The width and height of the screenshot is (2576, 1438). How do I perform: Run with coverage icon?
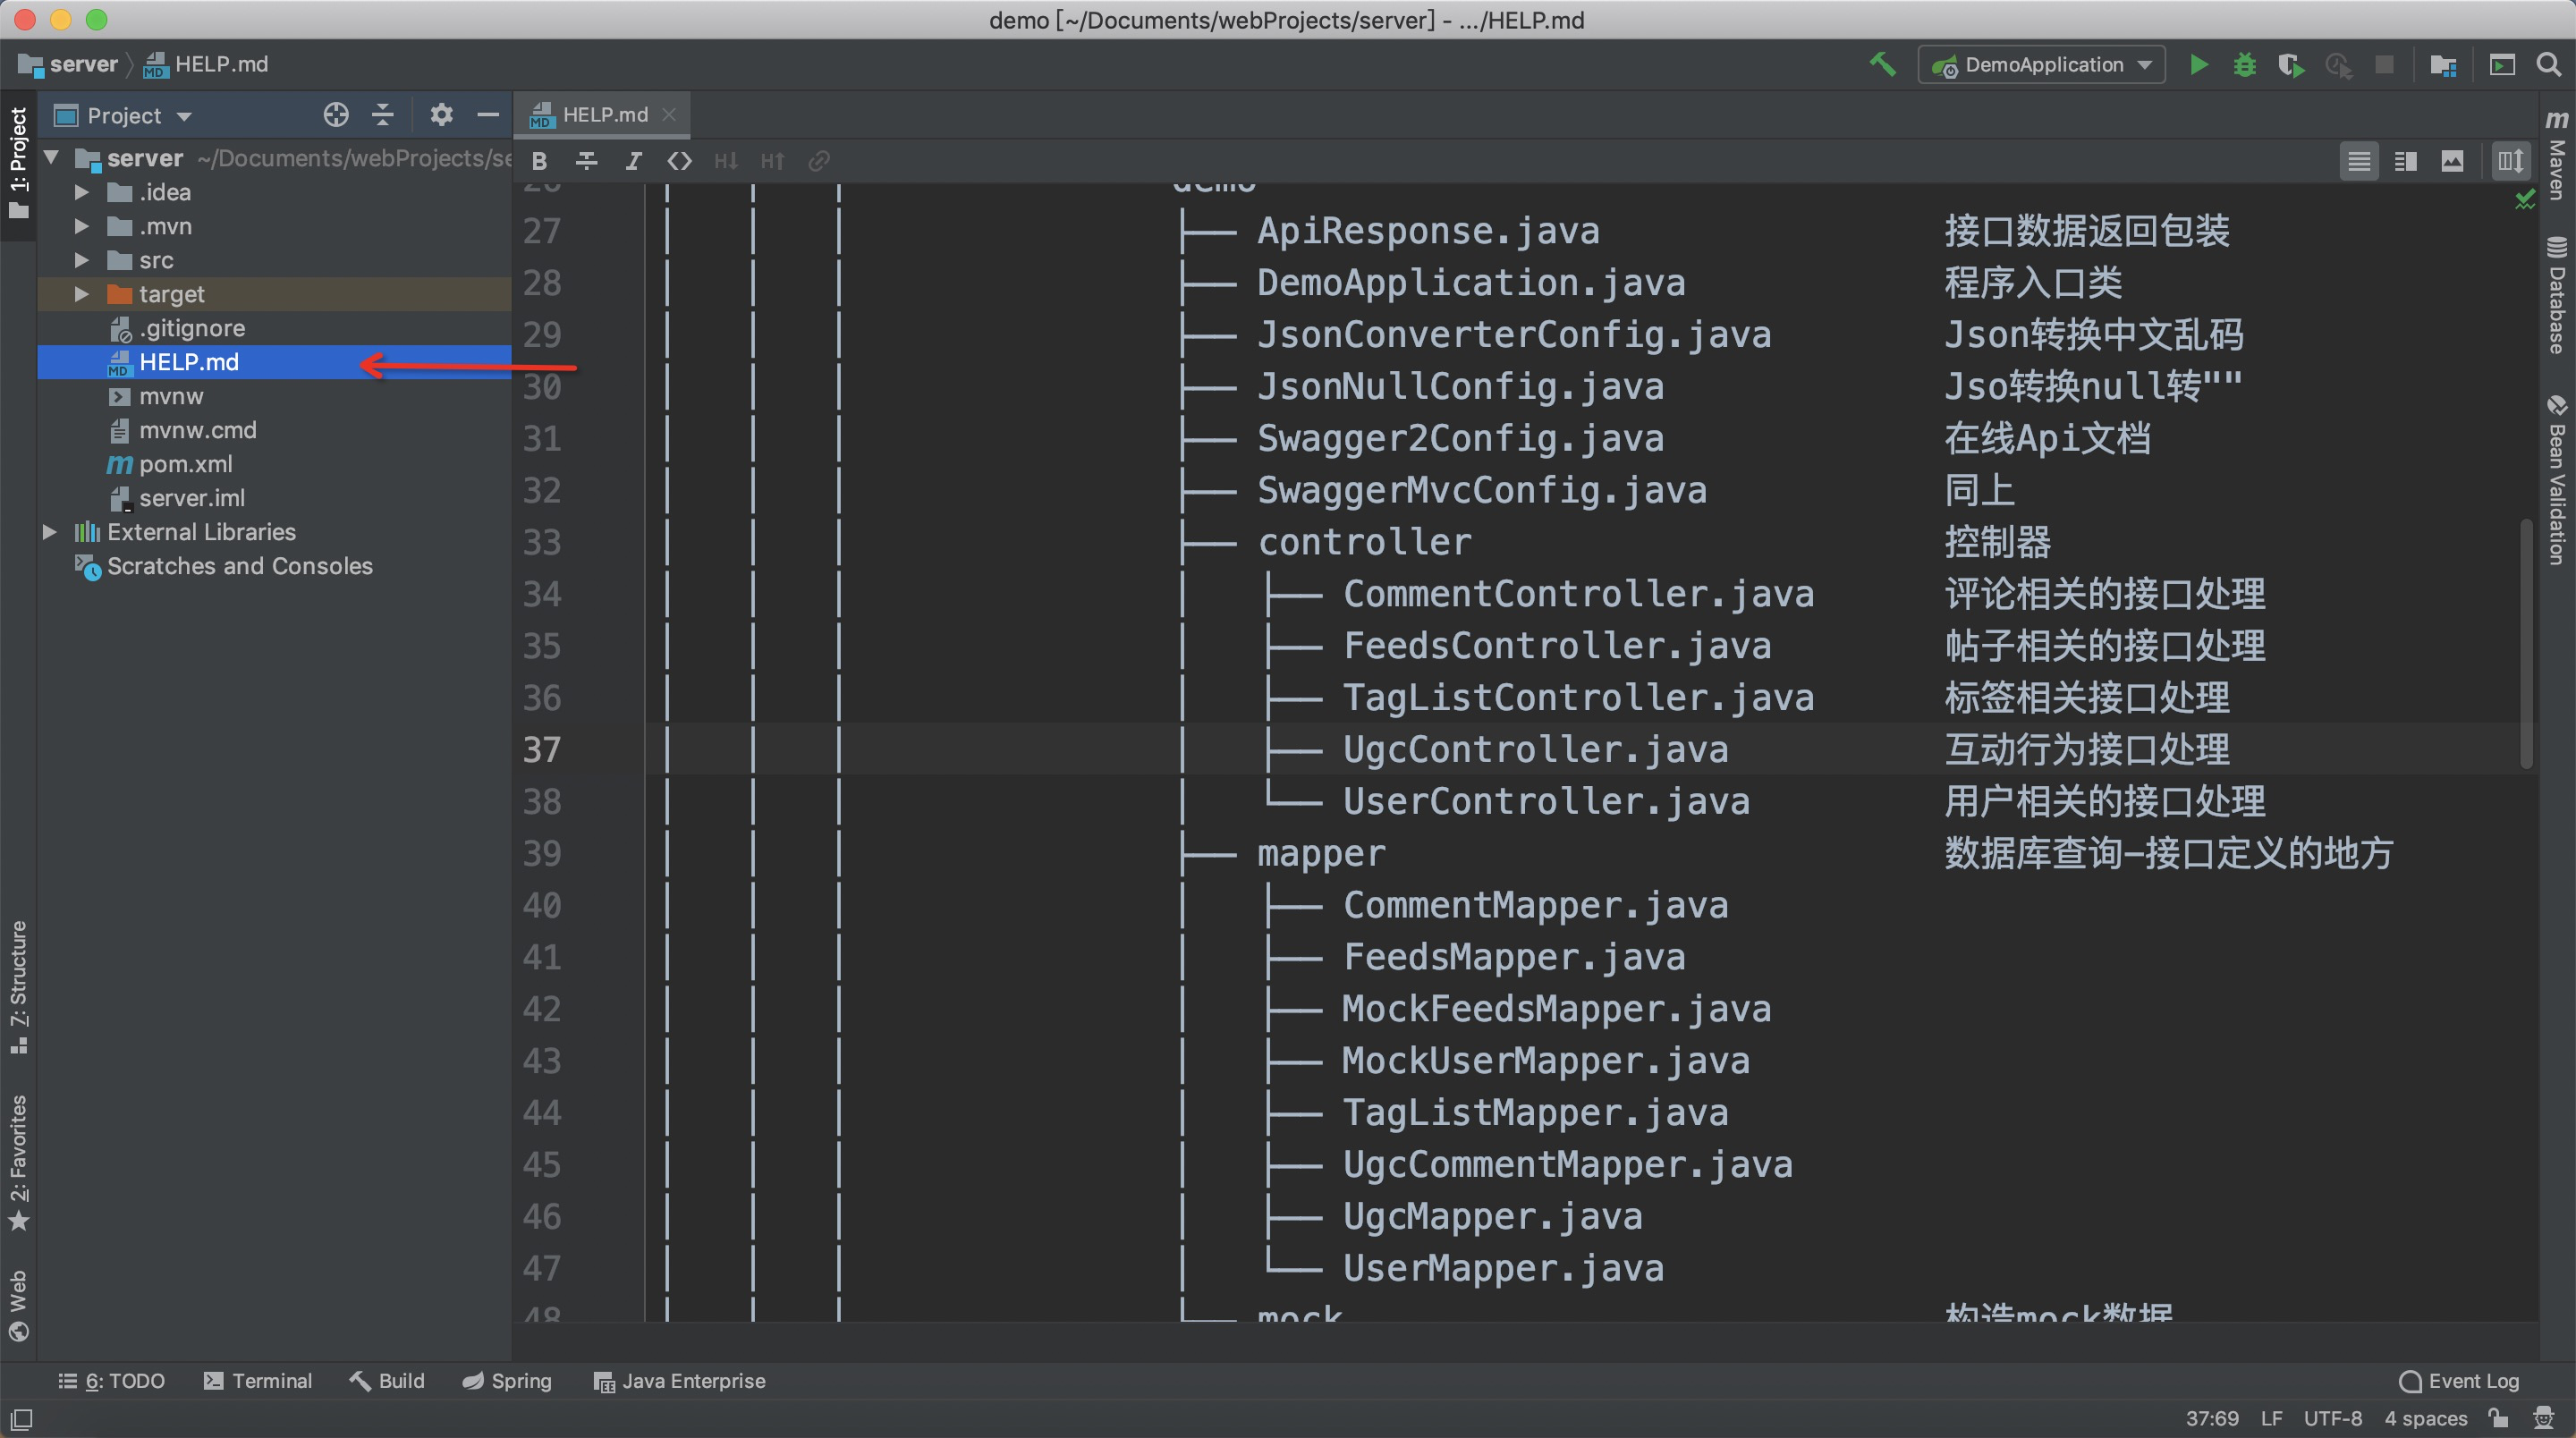(2291, 65)
